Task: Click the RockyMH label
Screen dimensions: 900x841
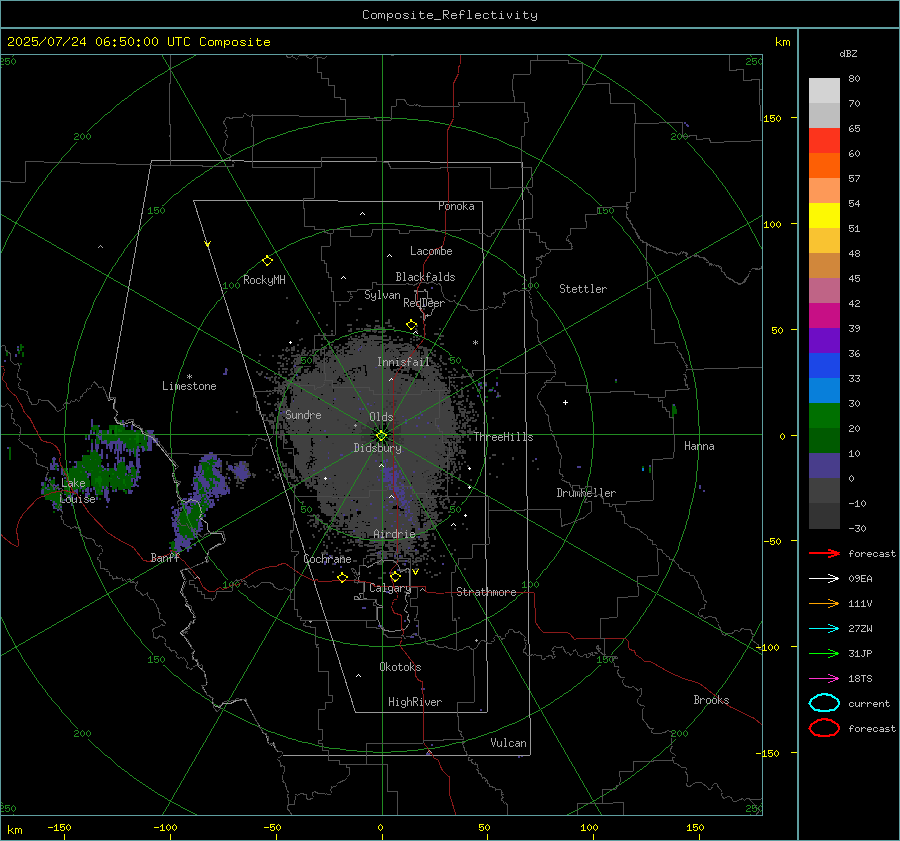Action: (264, 280)
